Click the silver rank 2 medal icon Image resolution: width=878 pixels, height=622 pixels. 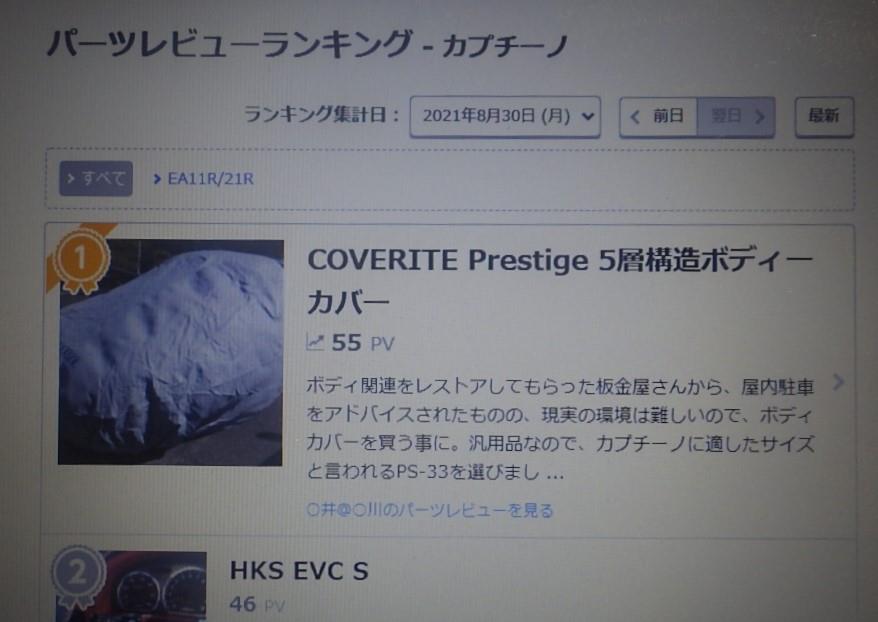[78, 577]
